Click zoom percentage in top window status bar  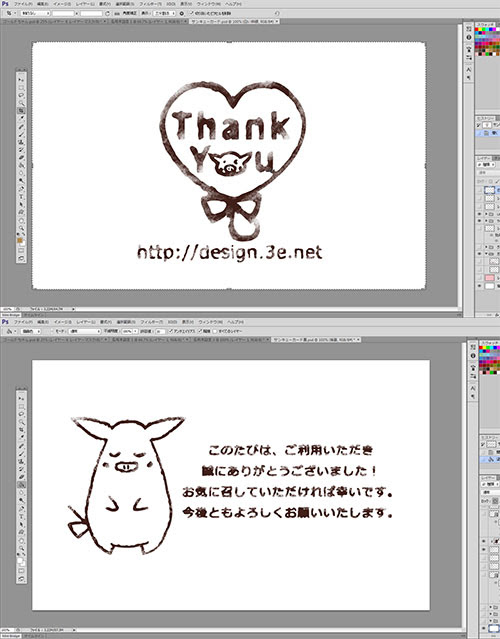[6, 309]
